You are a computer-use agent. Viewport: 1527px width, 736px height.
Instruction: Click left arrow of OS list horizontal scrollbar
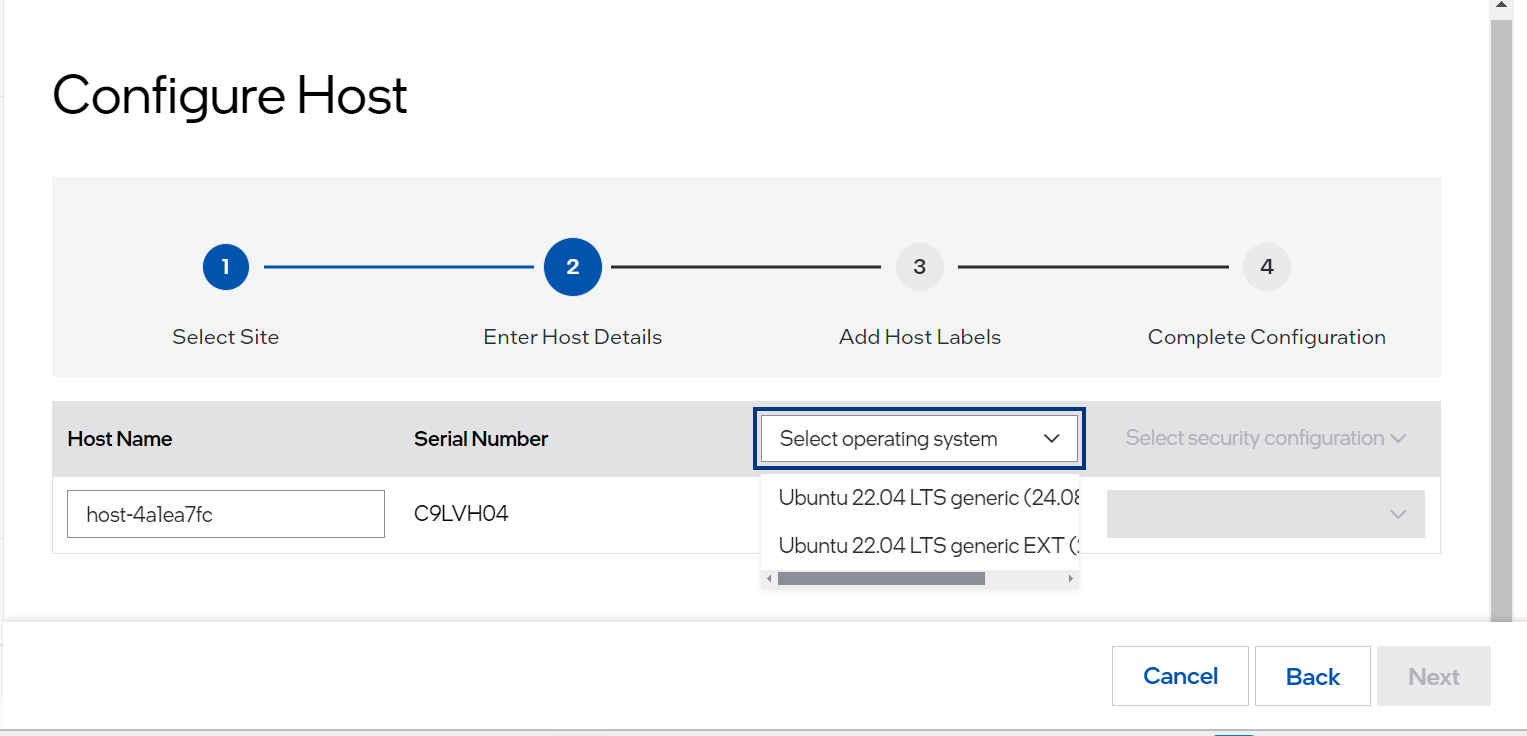coord(769,579)
